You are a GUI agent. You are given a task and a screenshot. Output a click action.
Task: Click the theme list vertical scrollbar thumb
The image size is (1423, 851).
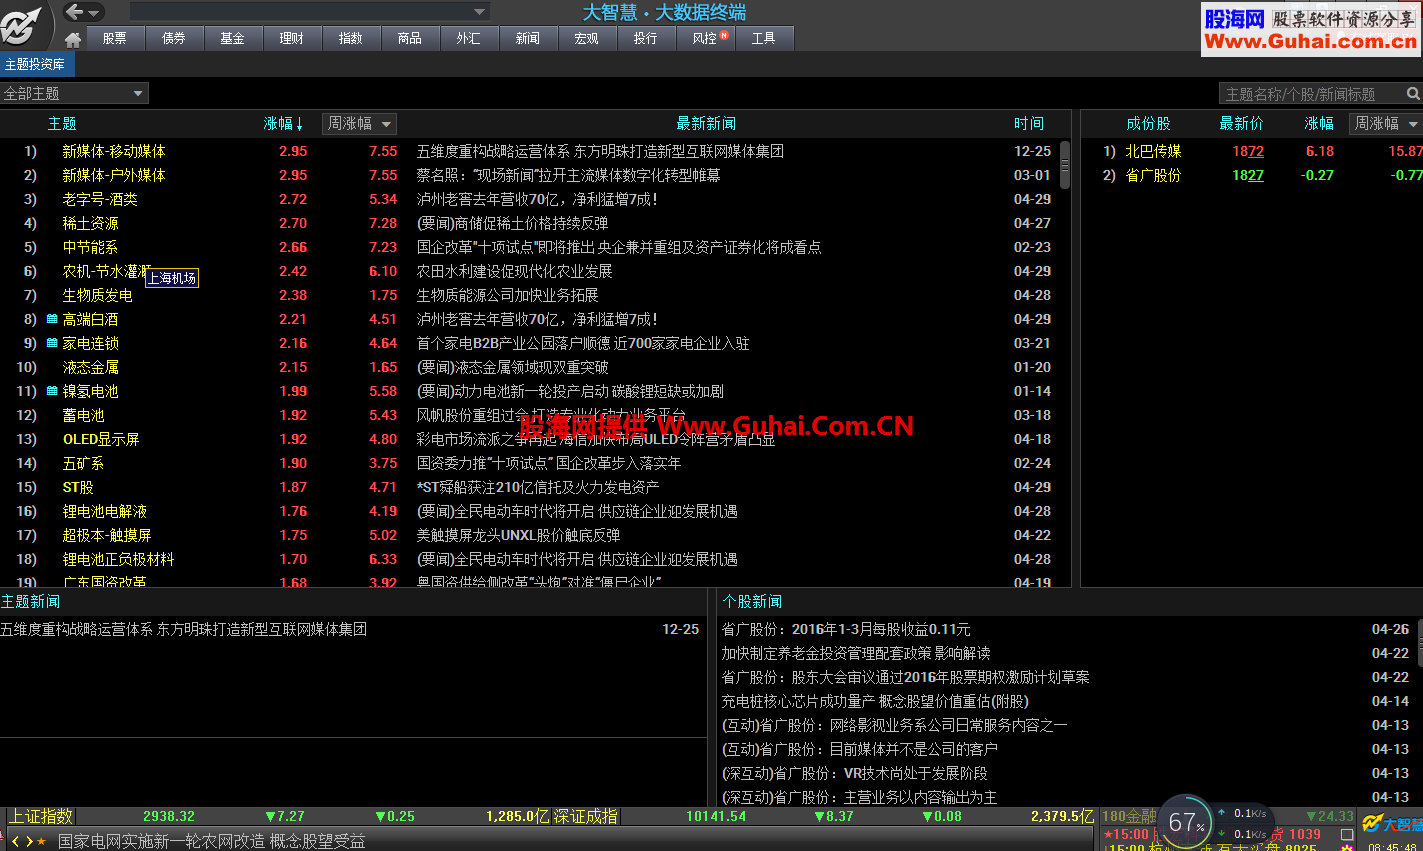(1064, 165)
